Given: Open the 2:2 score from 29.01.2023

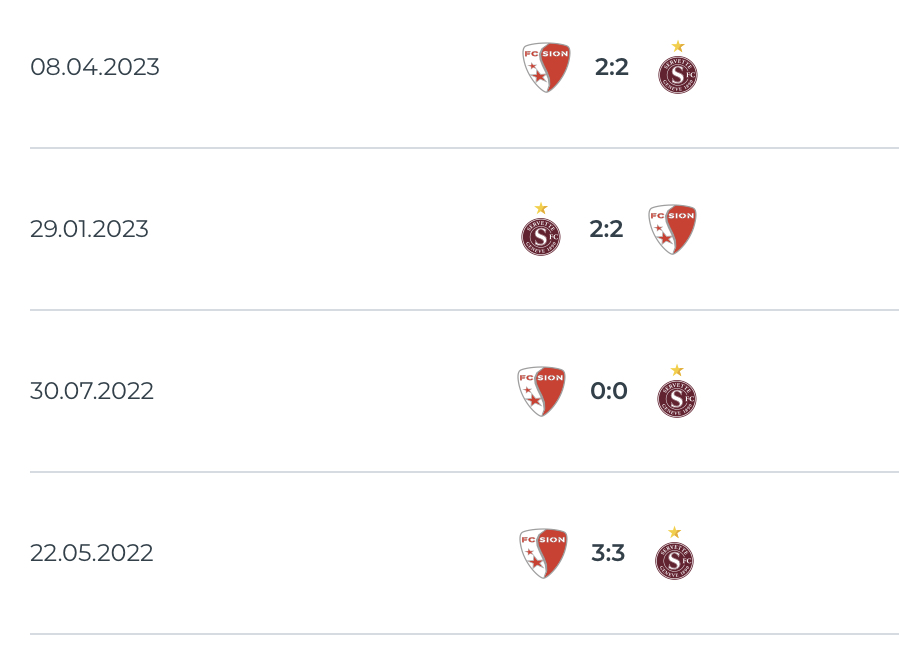Looking at the screenshot, I should (x=606, y=229).
